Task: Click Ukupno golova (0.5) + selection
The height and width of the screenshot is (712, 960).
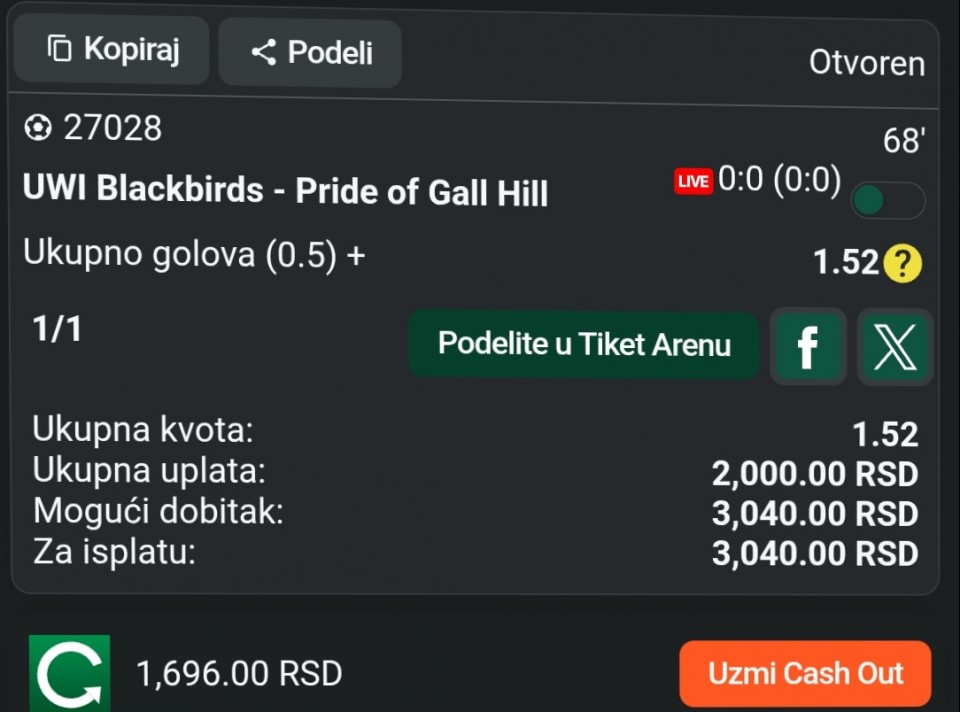Action: coord(194,255)
